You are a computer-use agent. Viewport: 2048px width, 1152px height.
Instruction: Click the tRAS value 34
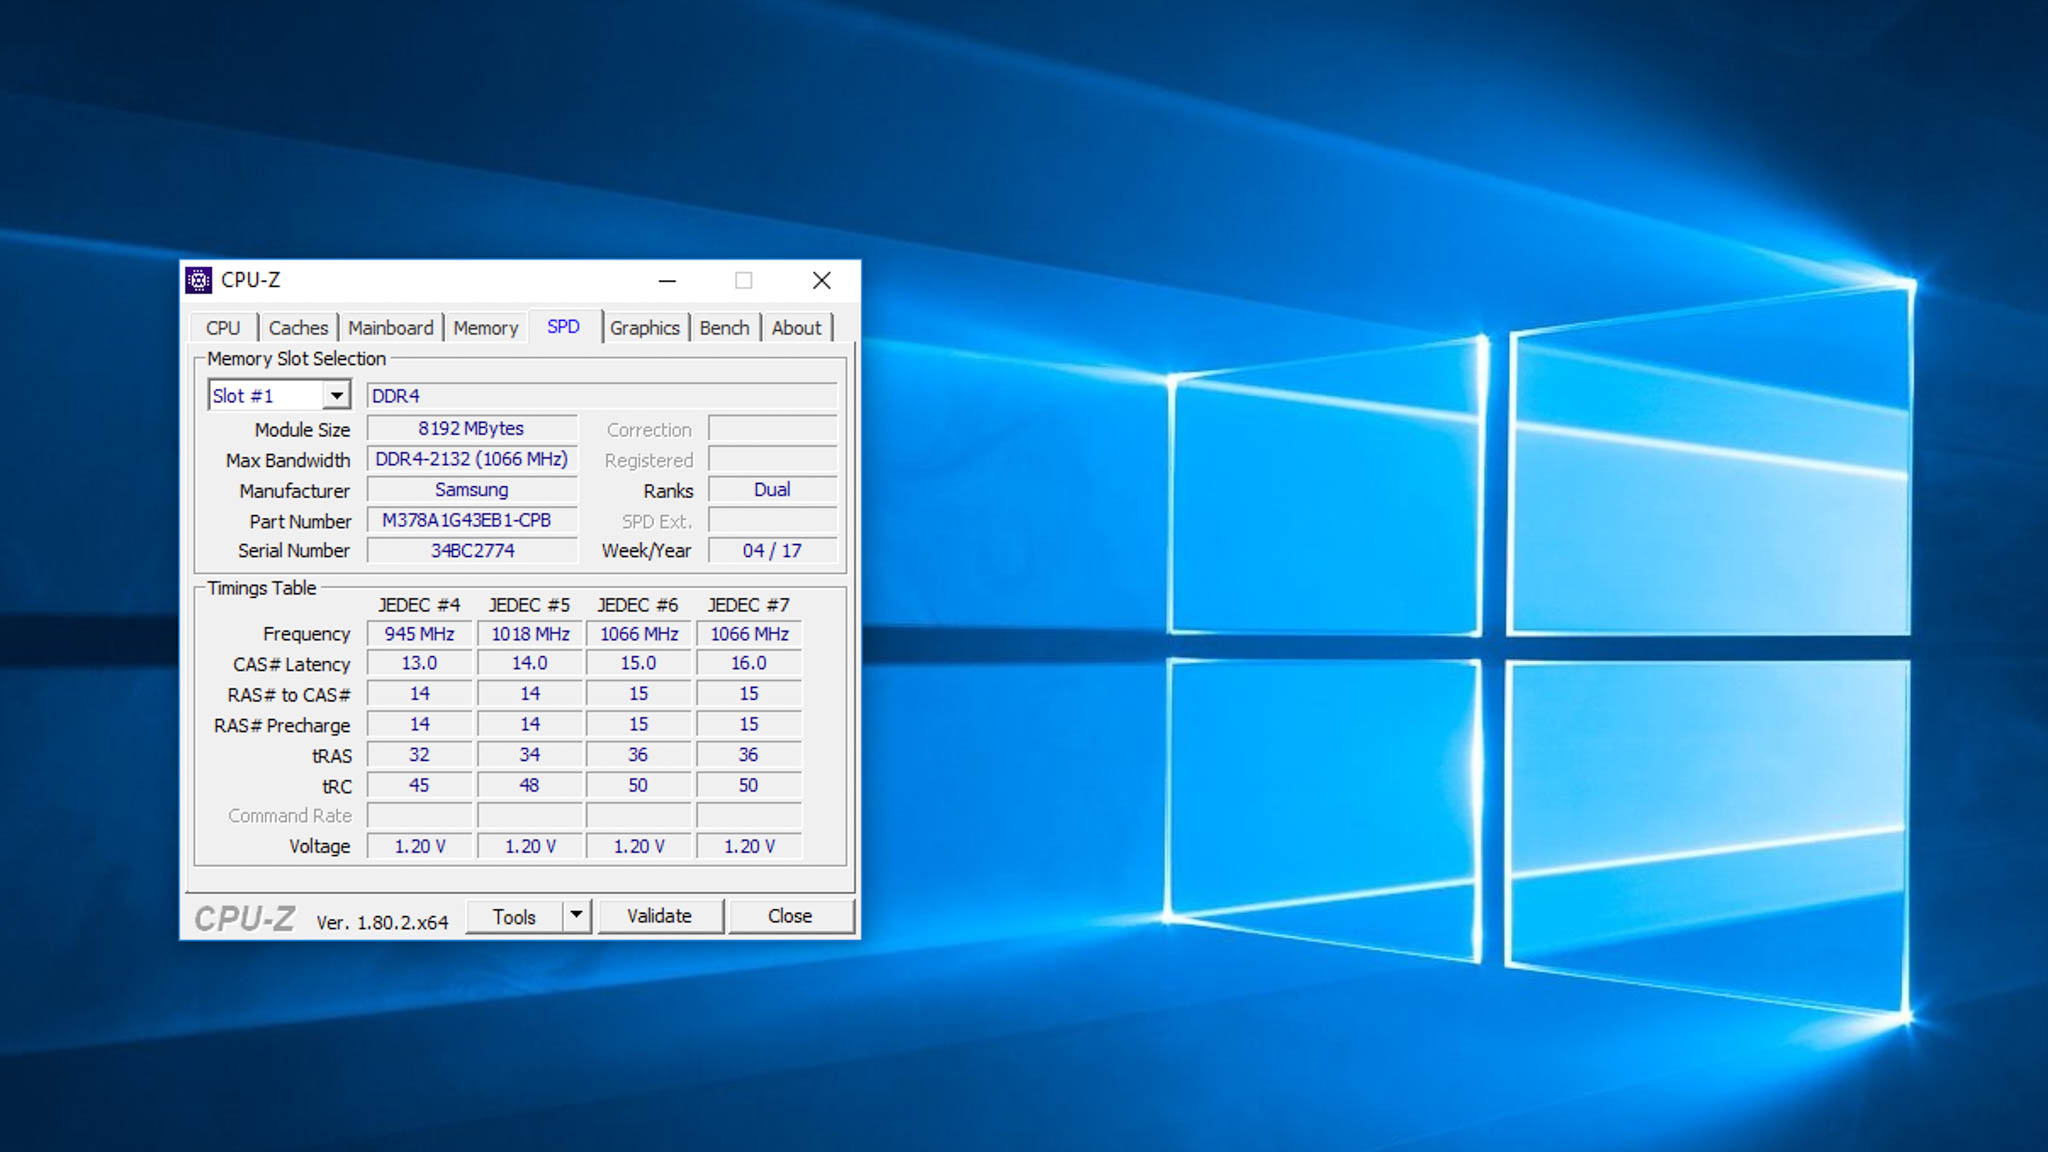click(530, 755)
